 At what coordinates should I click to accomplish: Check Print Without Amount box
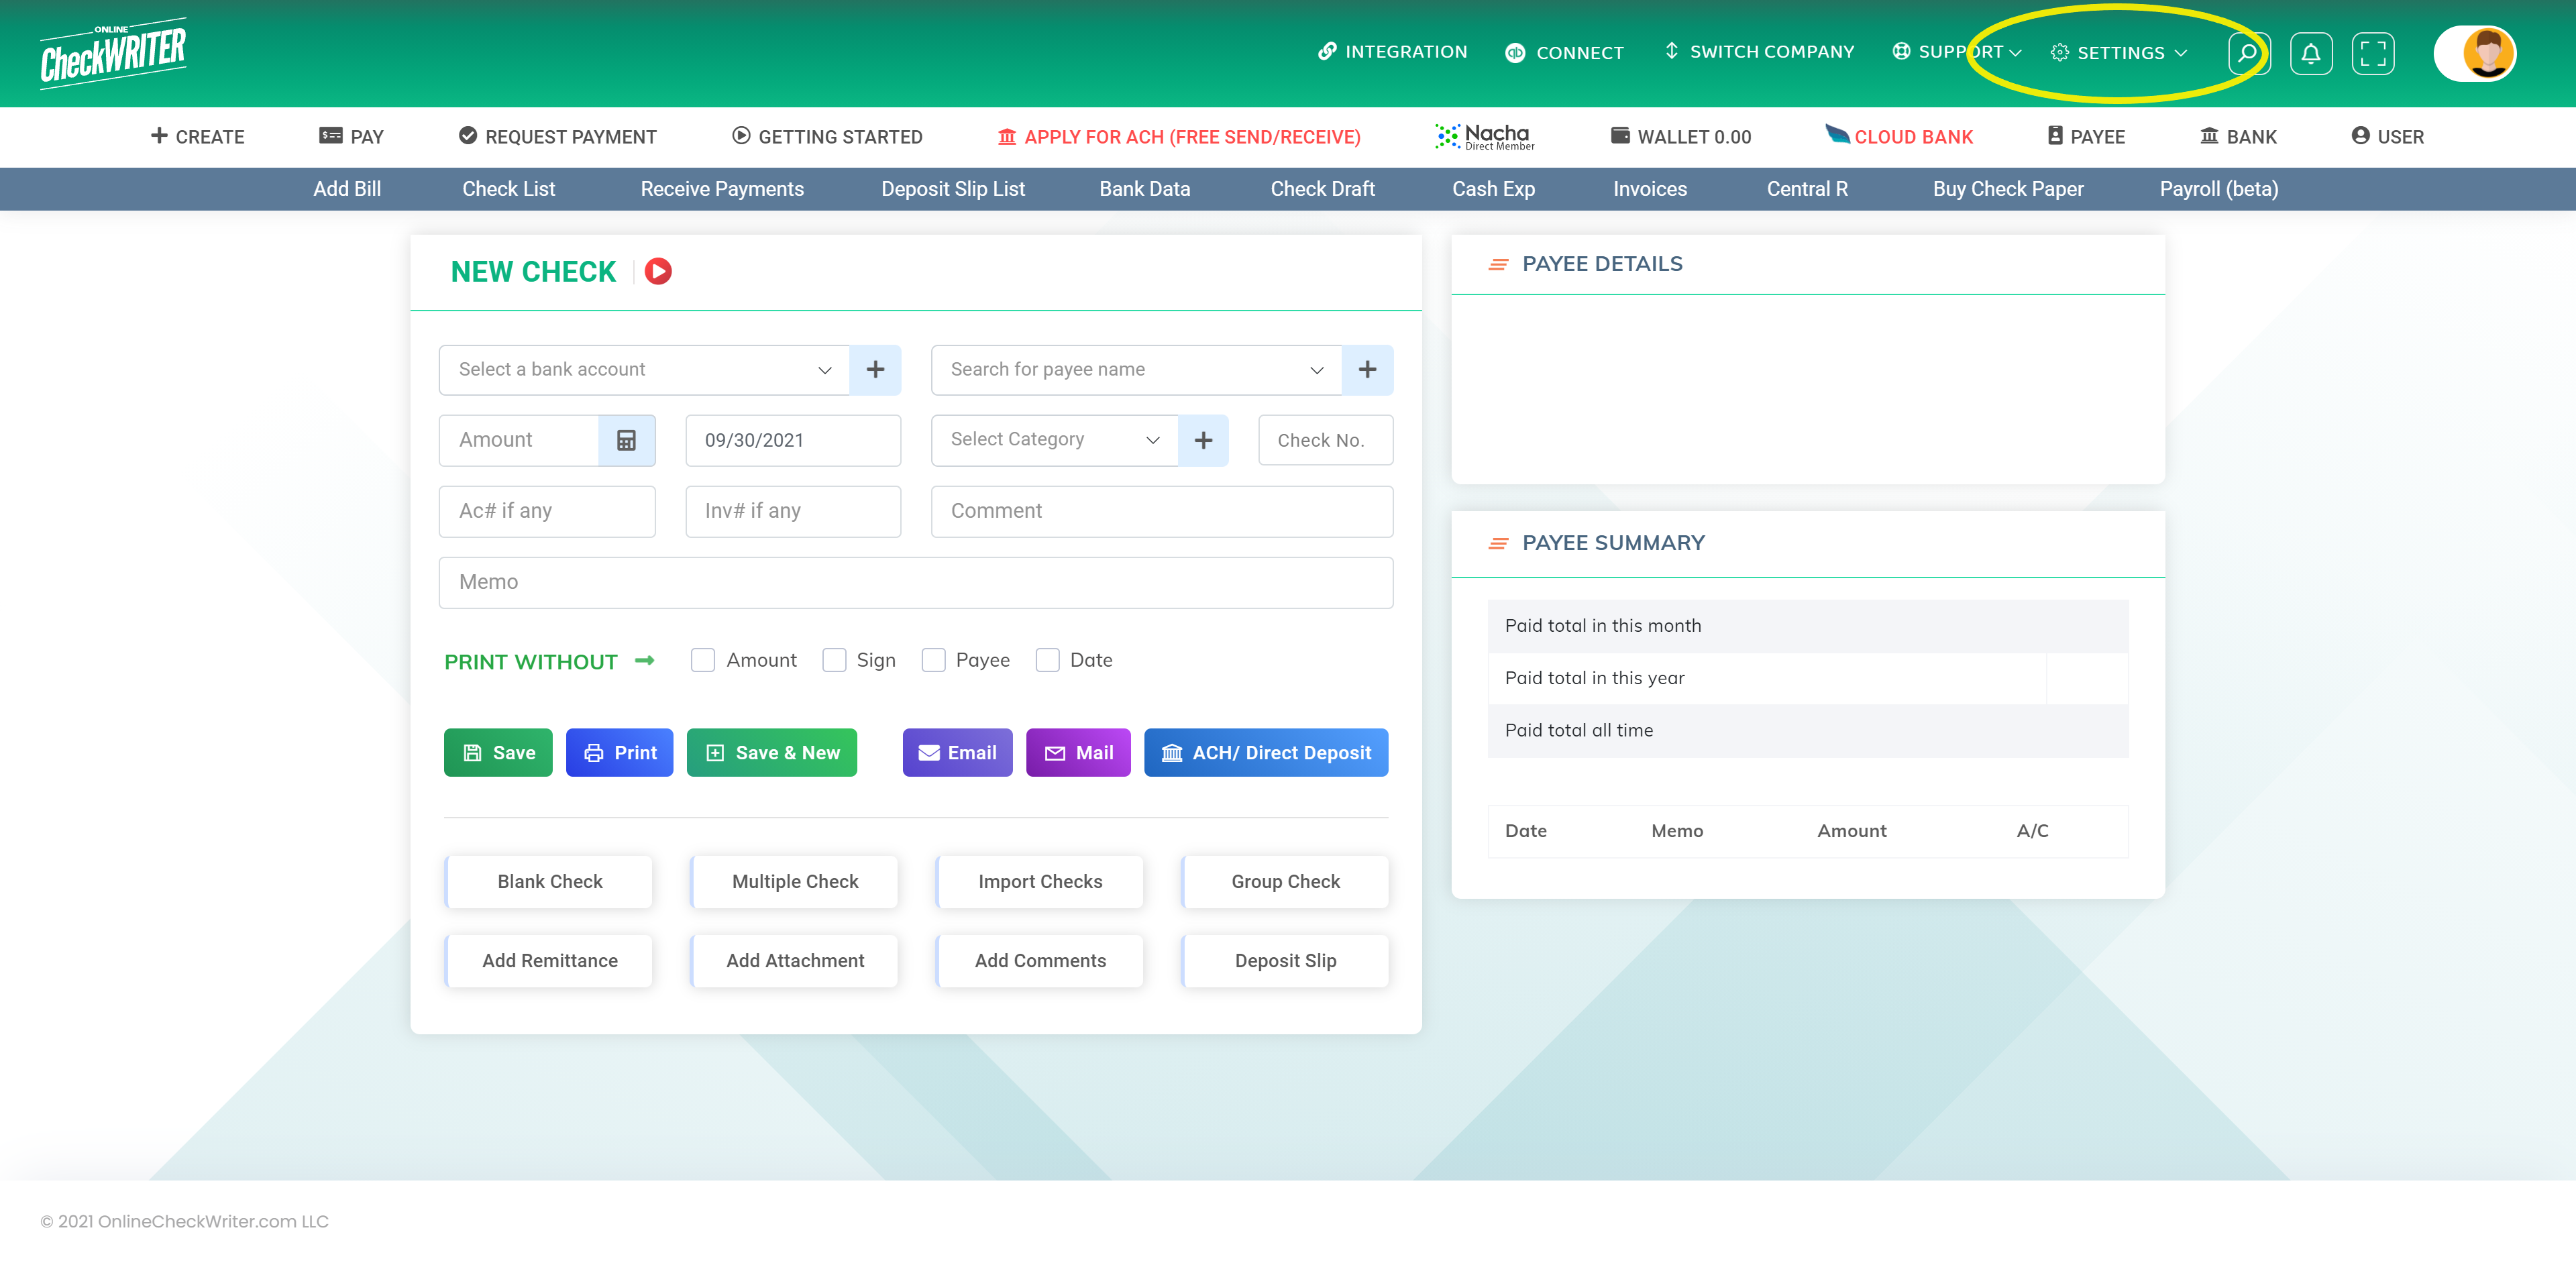(x=703, y=660)
